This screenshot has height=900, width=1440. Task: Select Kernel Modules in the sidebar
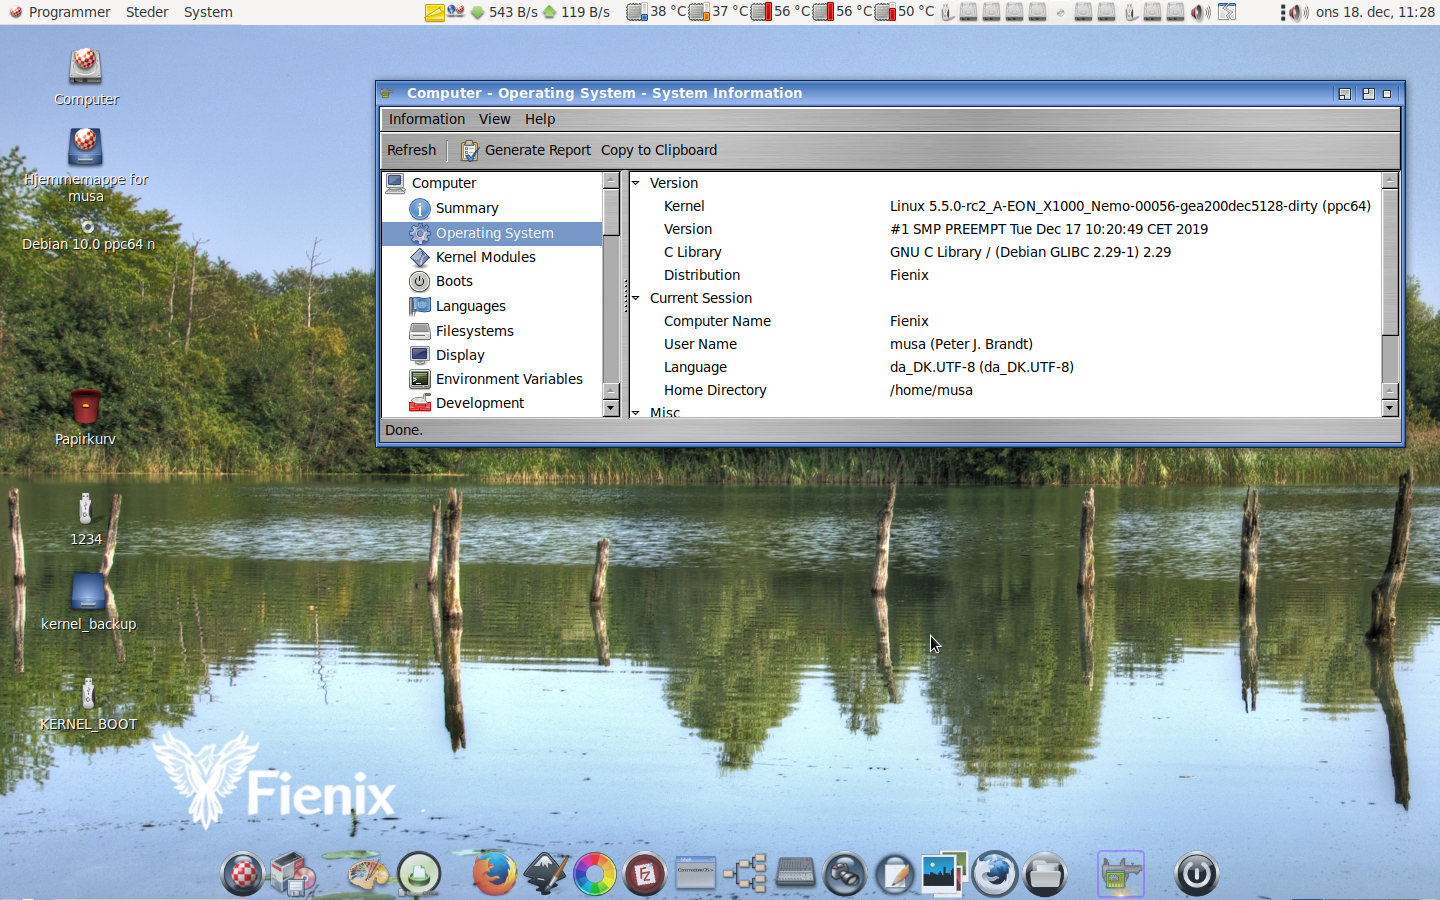coord(485,257)
